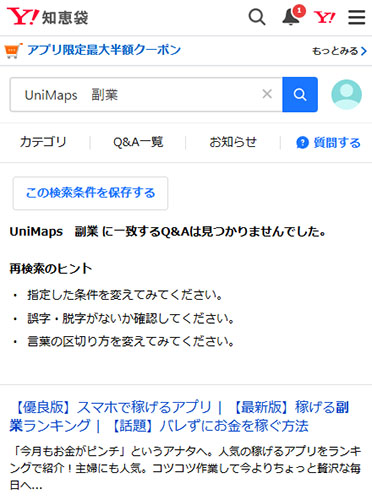Click もっとみる link

(339, 51)
